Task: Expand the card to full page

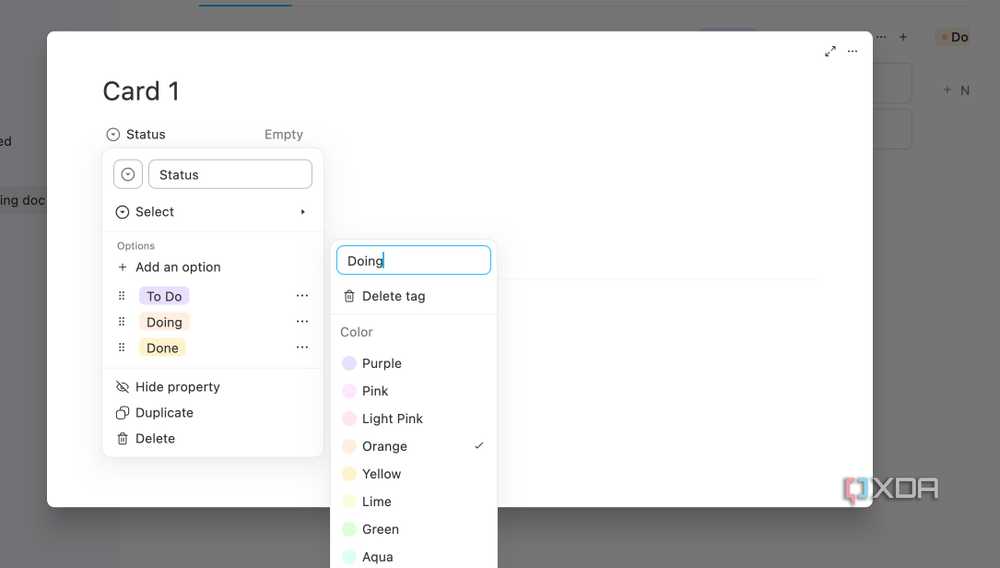Action: point(830,51)
